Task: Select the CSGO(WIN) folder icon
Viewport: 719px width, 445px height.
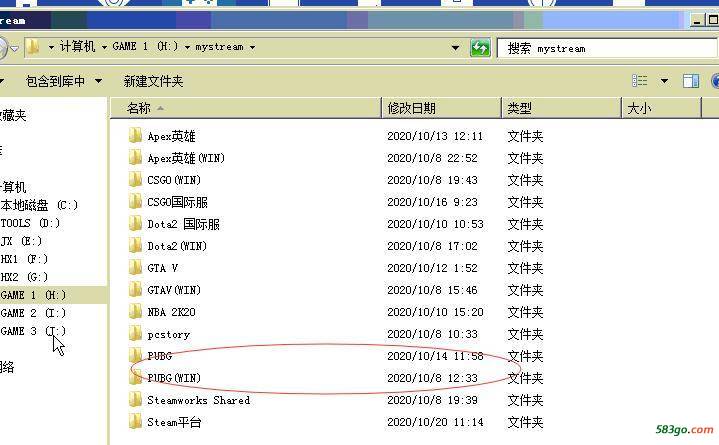Action: (x=135, y=180)
